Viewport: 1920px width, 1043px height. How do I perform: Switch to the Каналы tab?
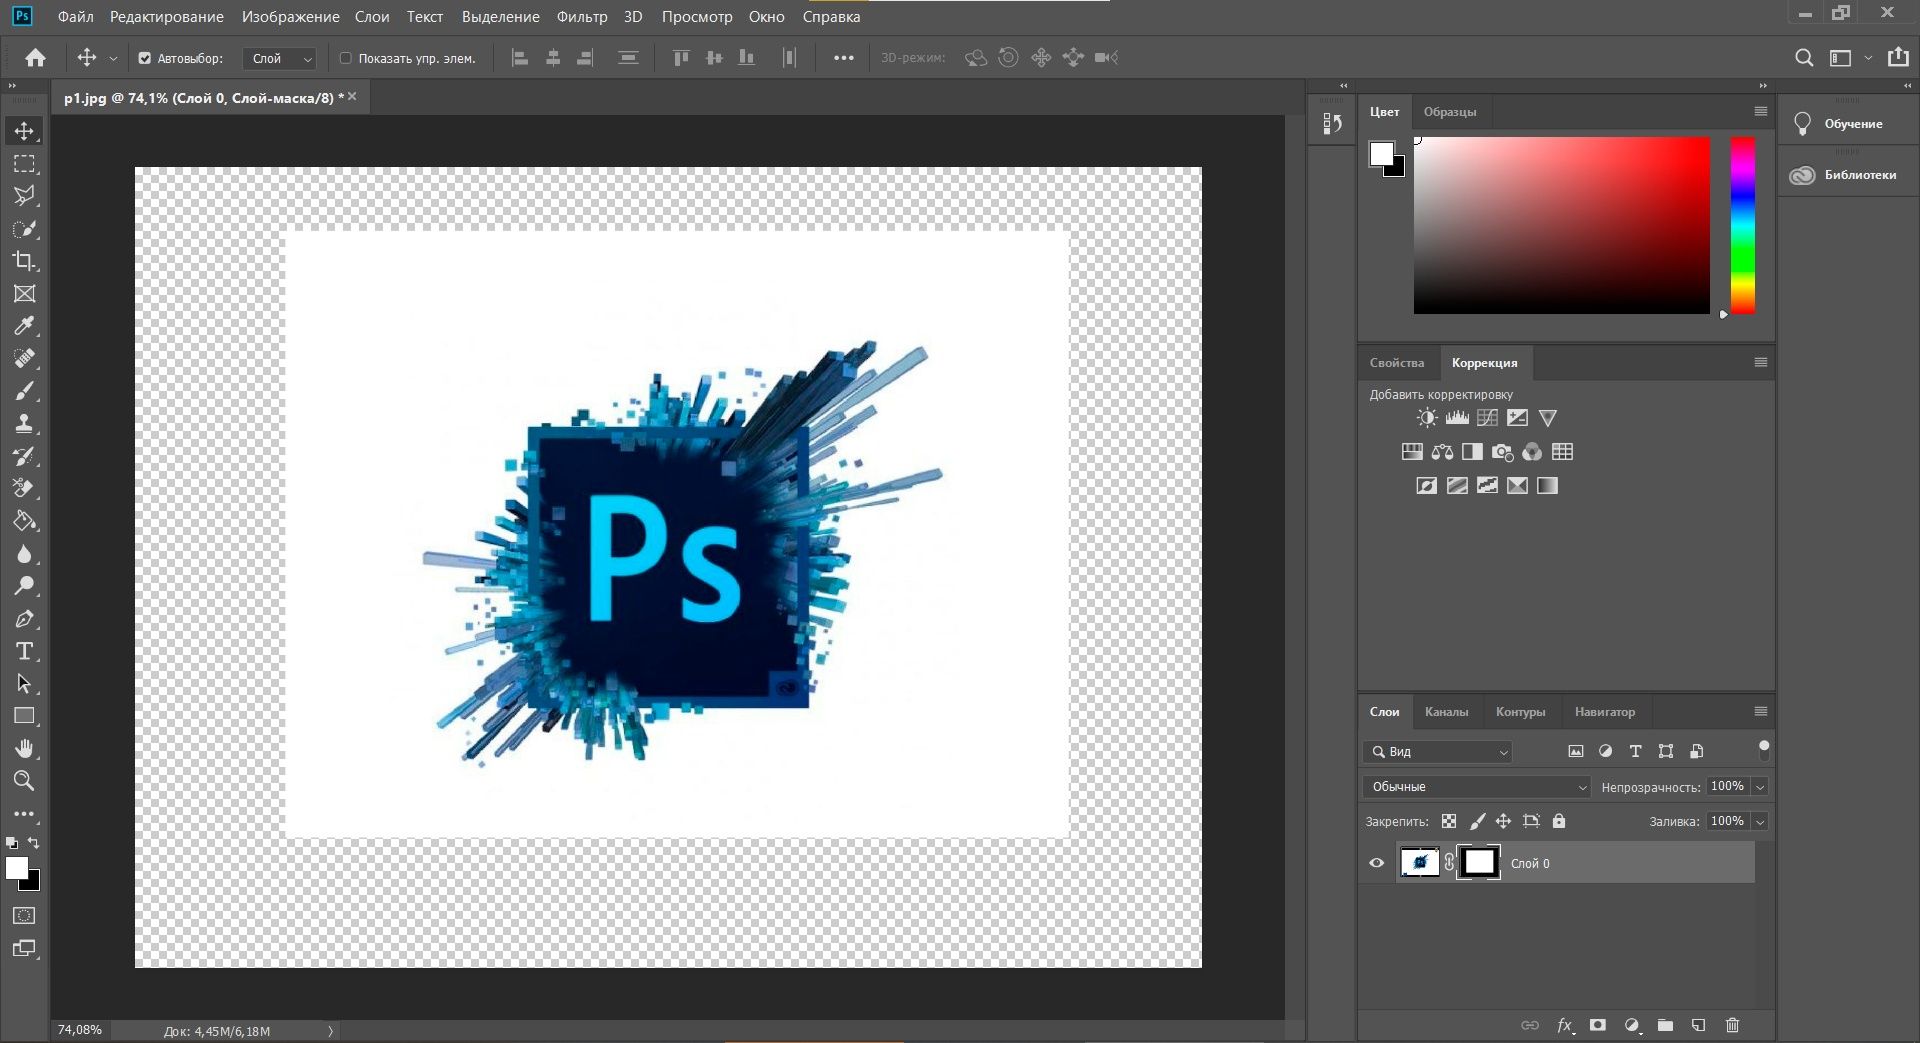click(x=1446, y=712)
